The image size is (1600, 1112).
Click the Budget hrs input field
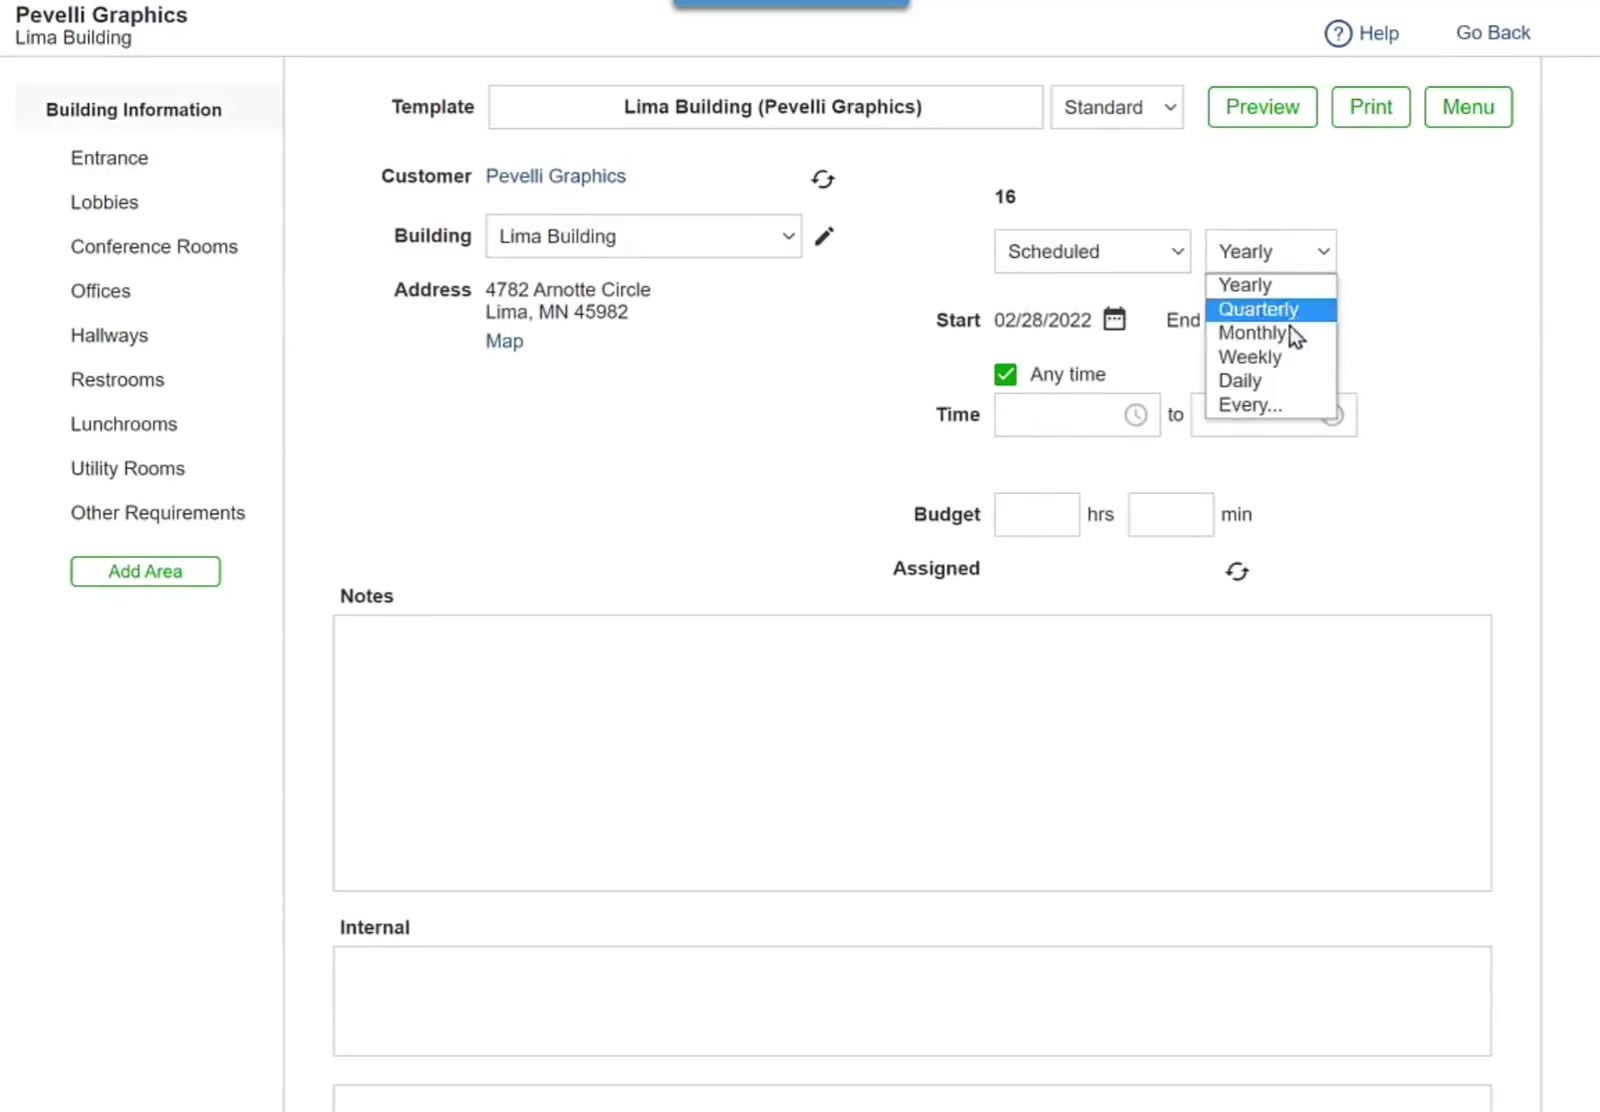click(x=1037, y=514)
